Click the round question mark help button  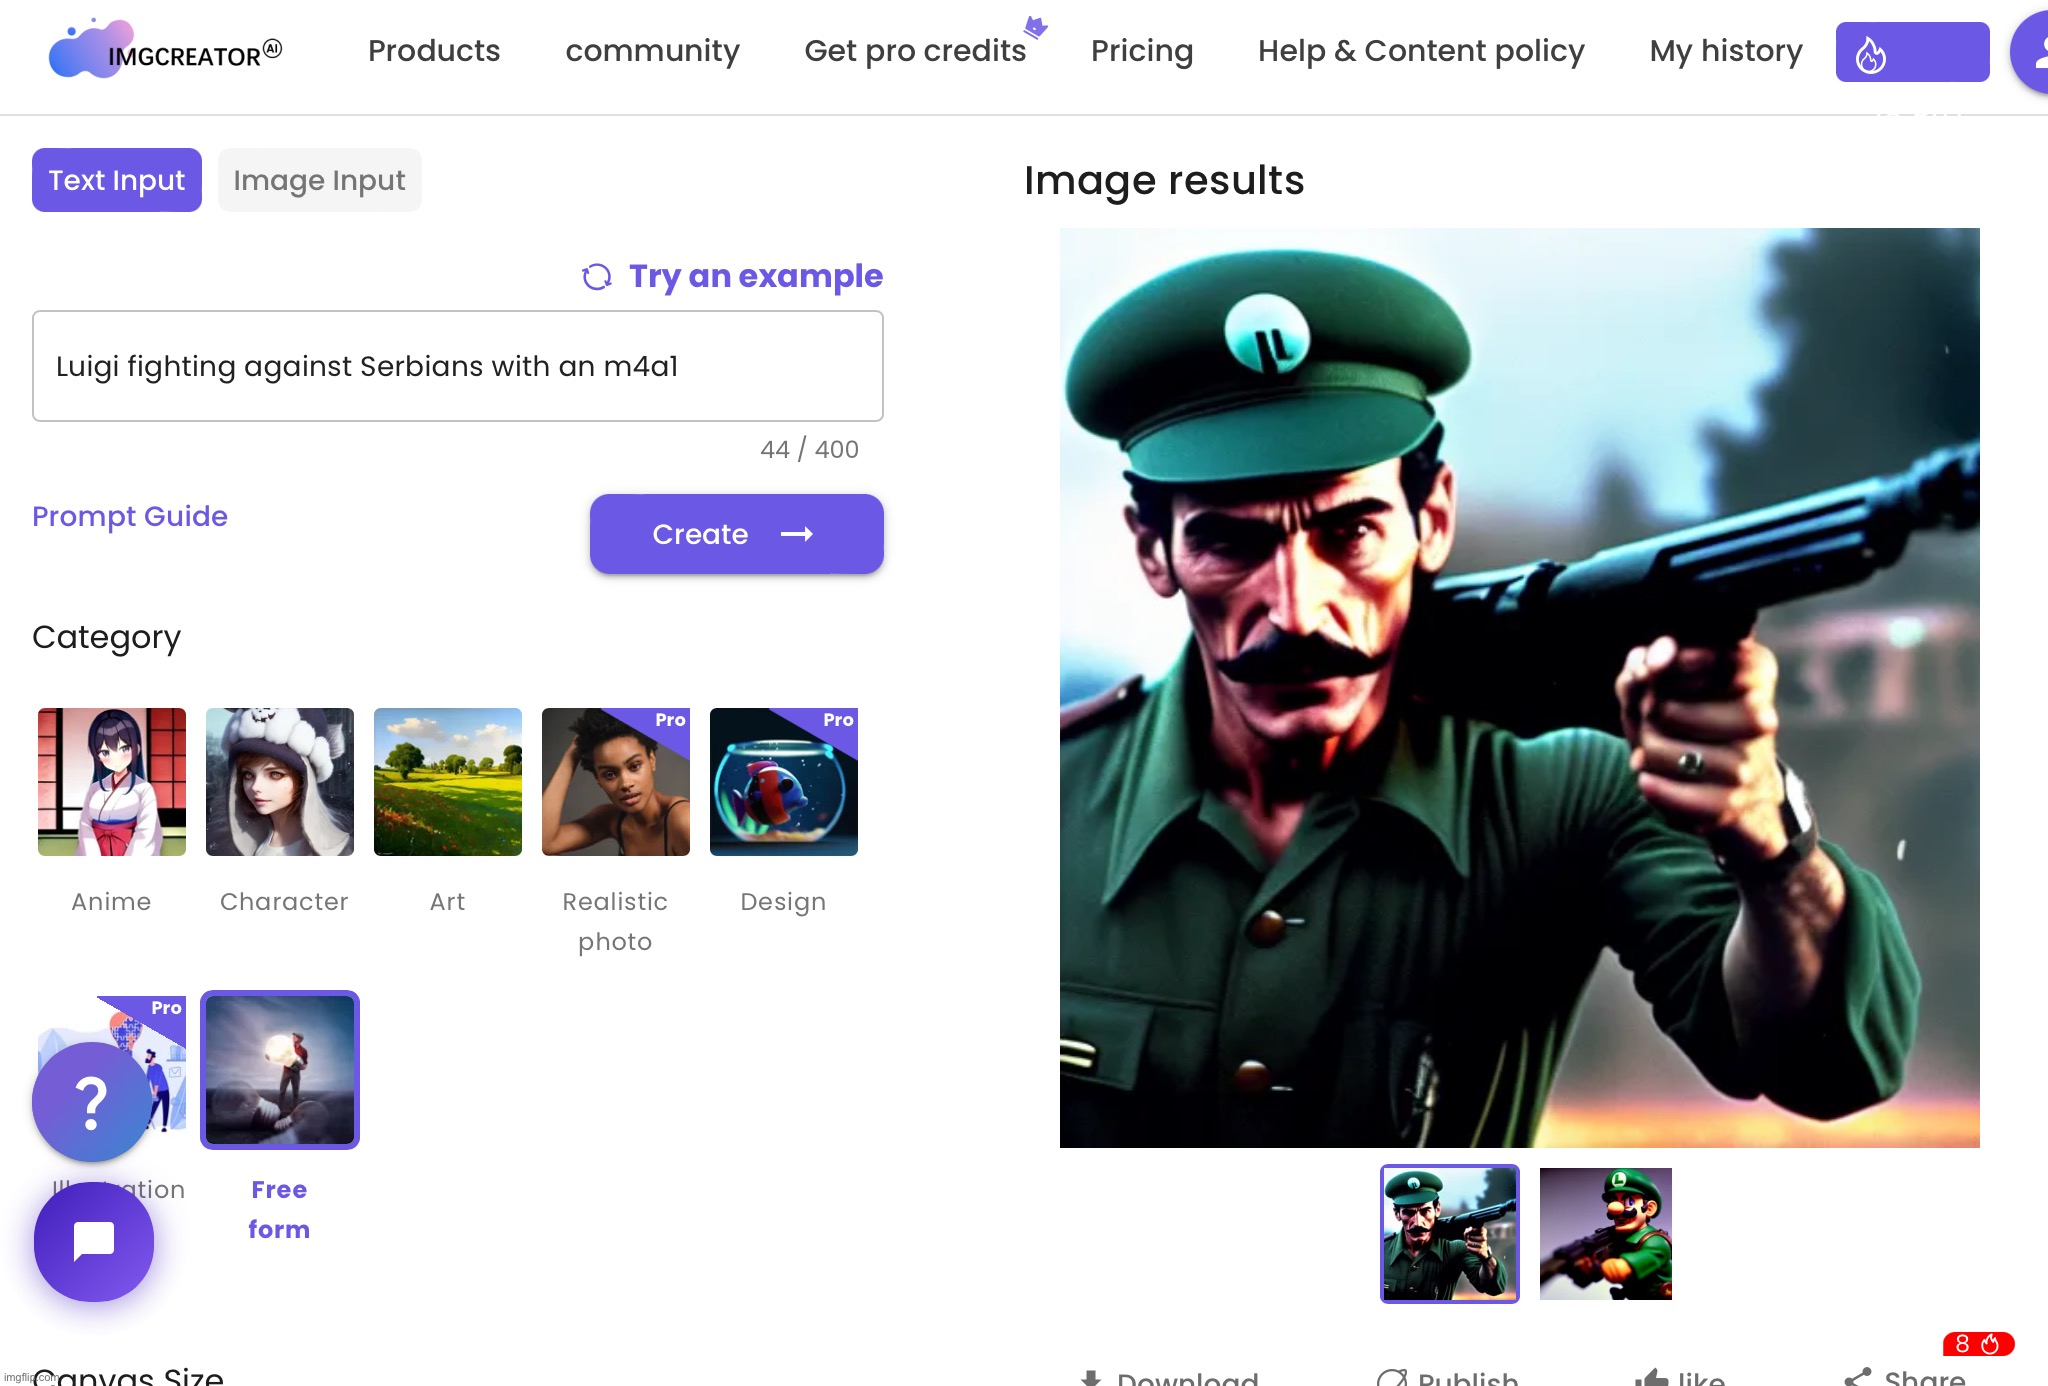pyautogui.click(x=92, y=1102)
